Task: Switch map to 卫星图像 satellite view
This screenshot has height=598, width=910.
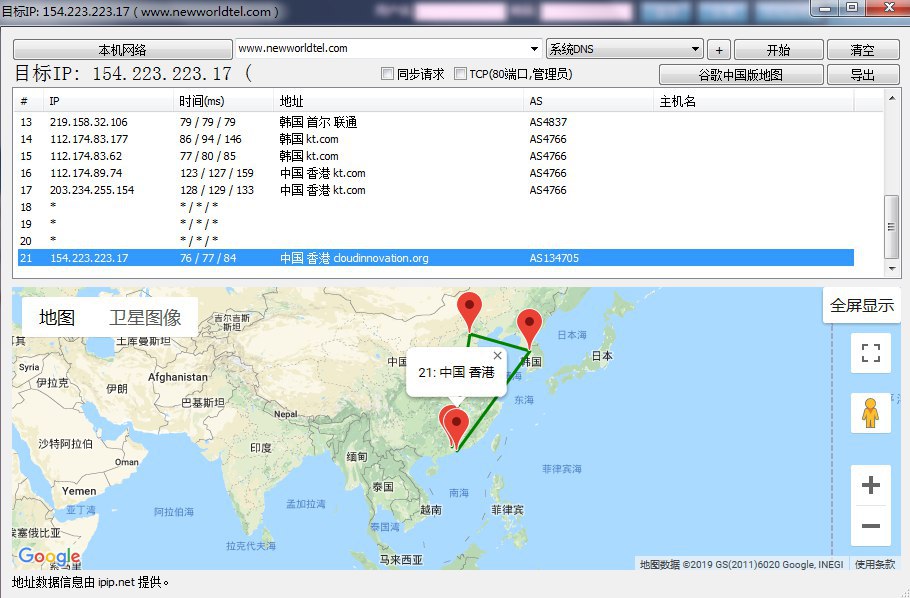Action: click(145, 318)
